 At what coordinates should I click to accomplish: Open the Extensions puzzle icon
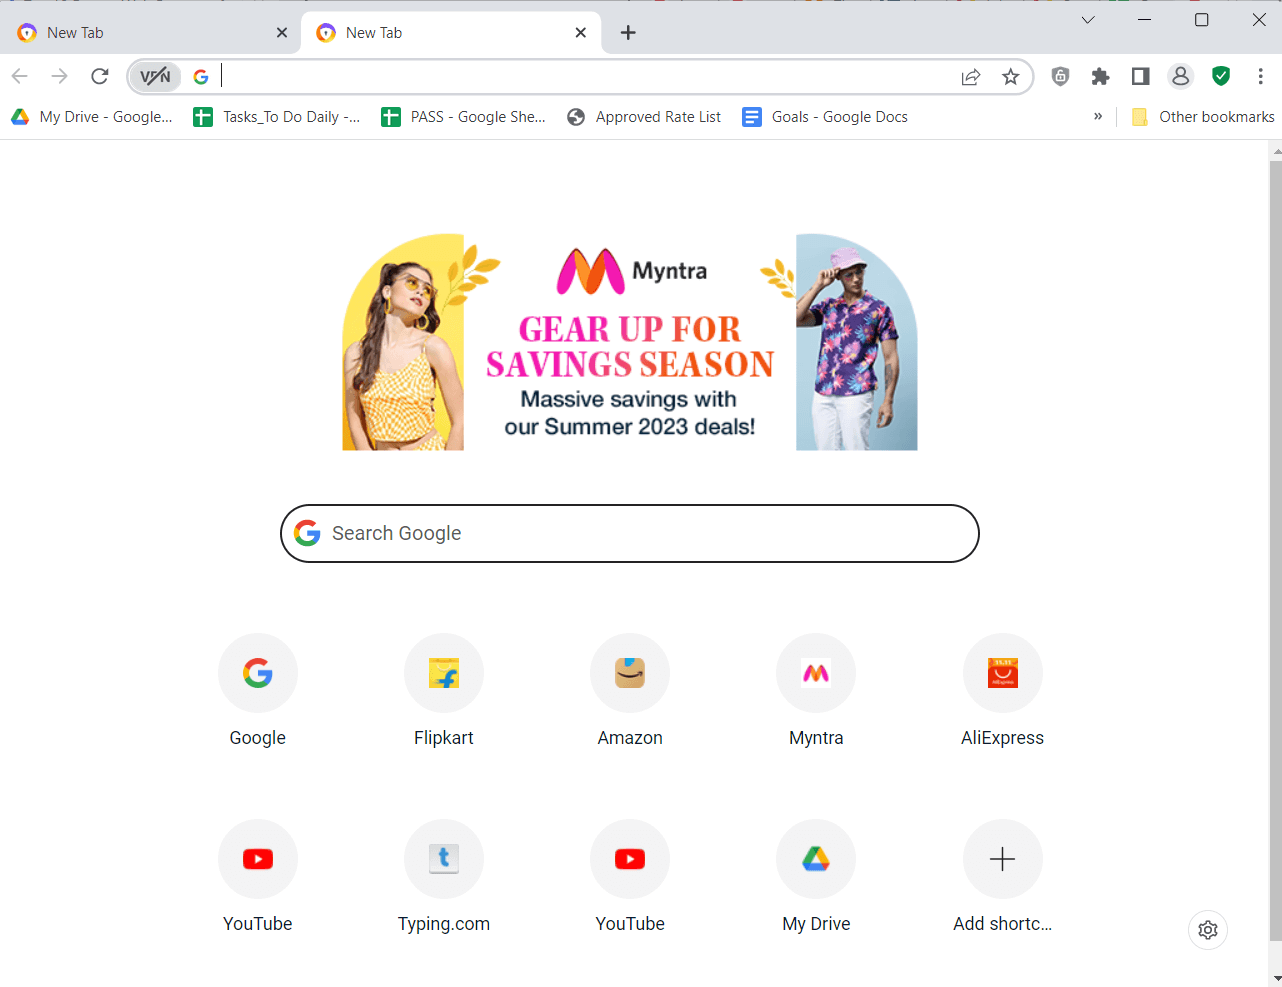tap(1101, 76)
